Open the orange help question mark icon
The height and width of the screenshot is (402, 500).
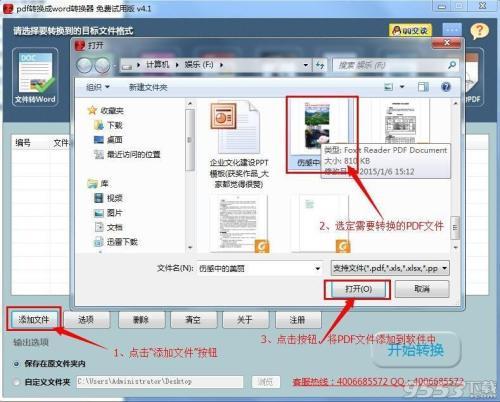(479, 31)
